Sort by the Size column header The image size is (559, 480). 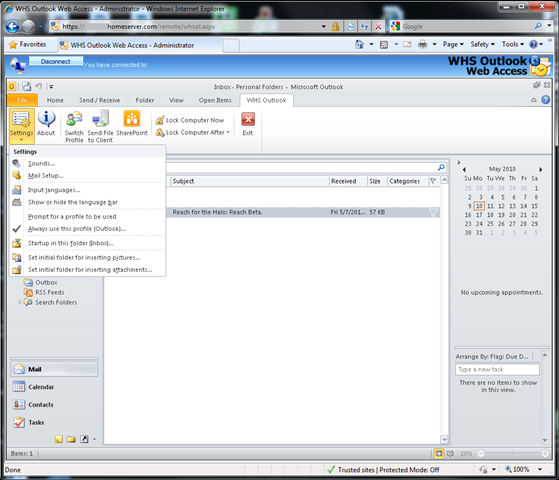tap(377, 181)
